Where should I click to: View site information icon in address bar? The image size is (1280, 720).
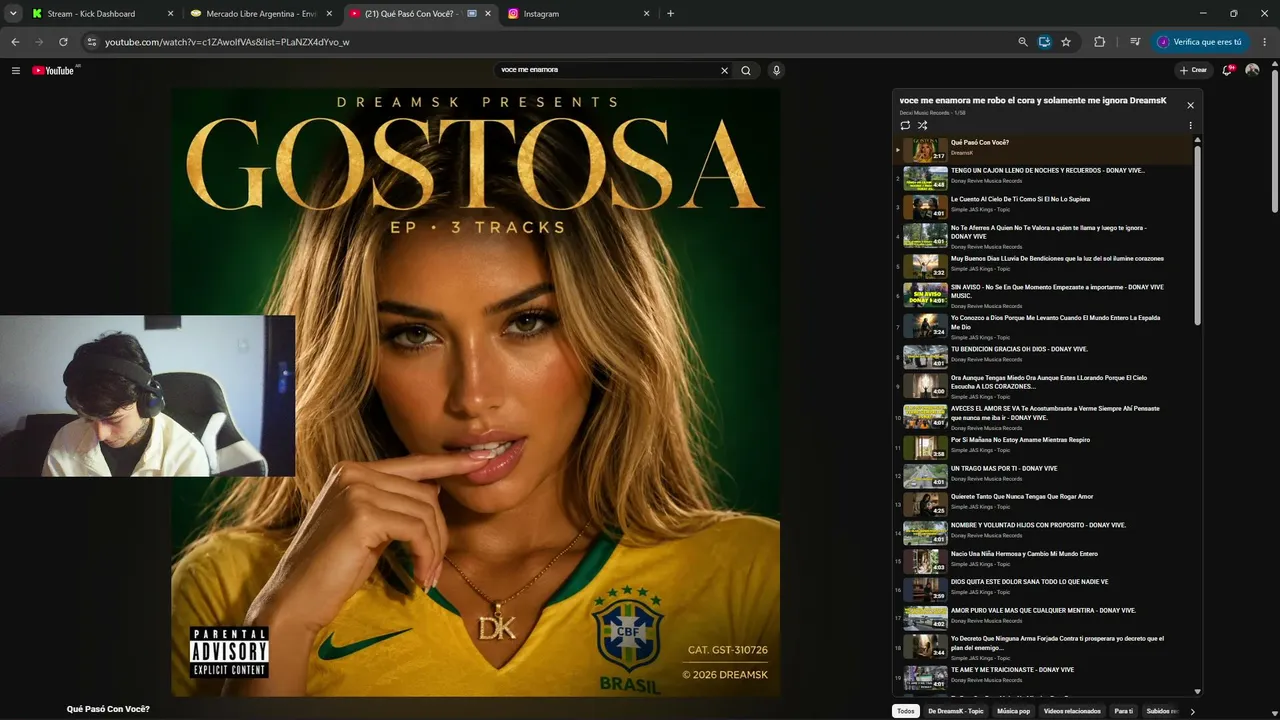click(x=91, y=42)
